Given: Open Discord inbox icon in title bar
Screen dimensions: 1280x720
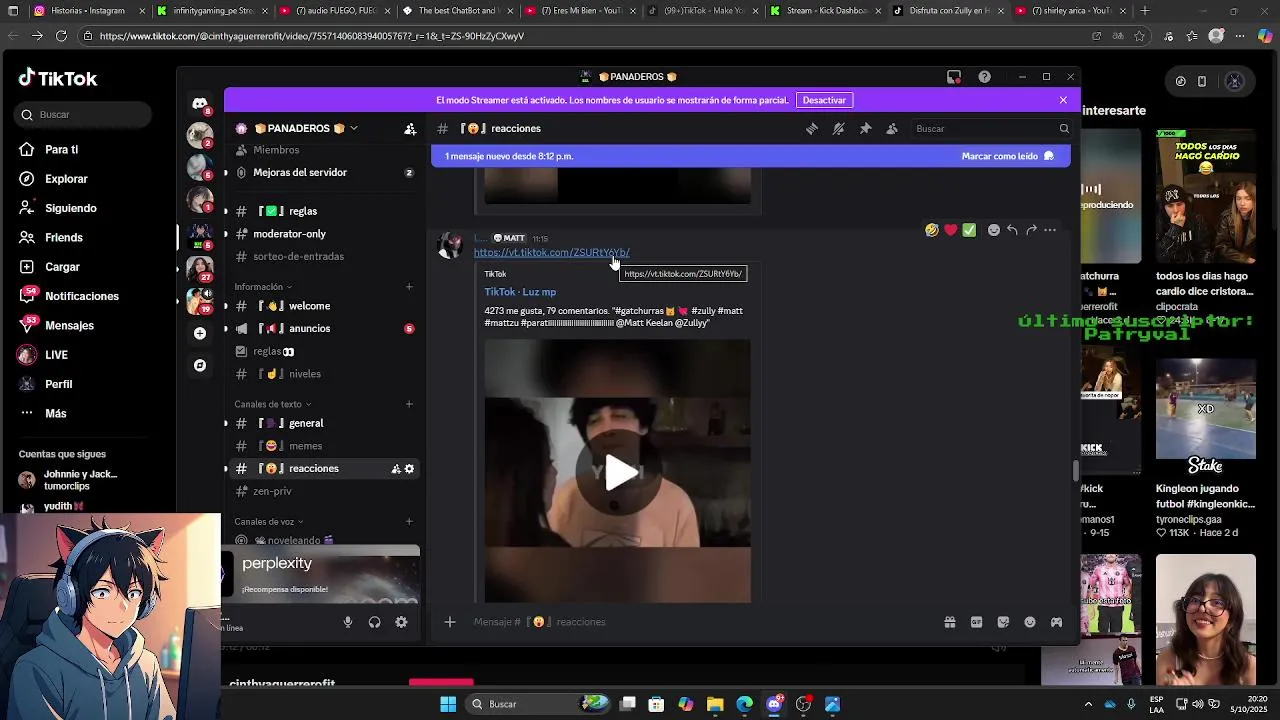Looking at the screenshot, I should 954,77.
